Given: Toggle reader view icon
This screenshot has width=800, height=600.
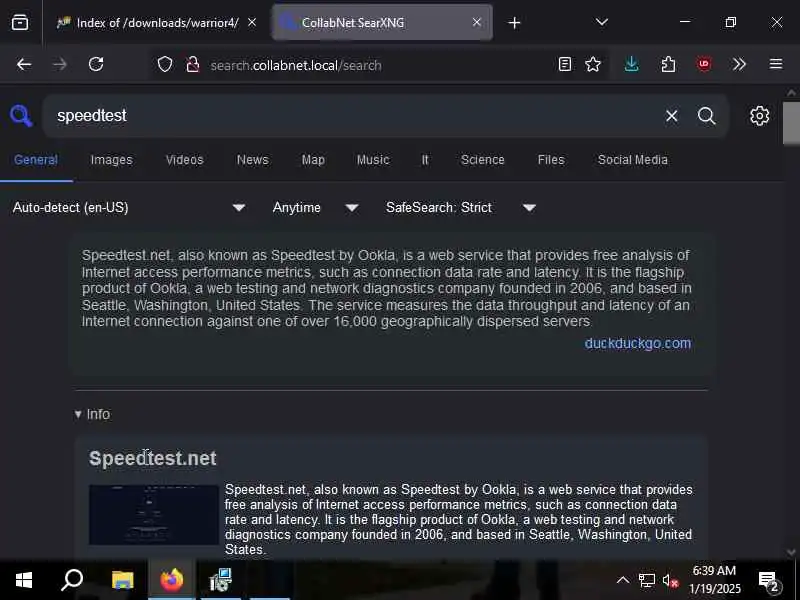Looking at the screenshot, I should pyautogui.click(x=565, y=64).
